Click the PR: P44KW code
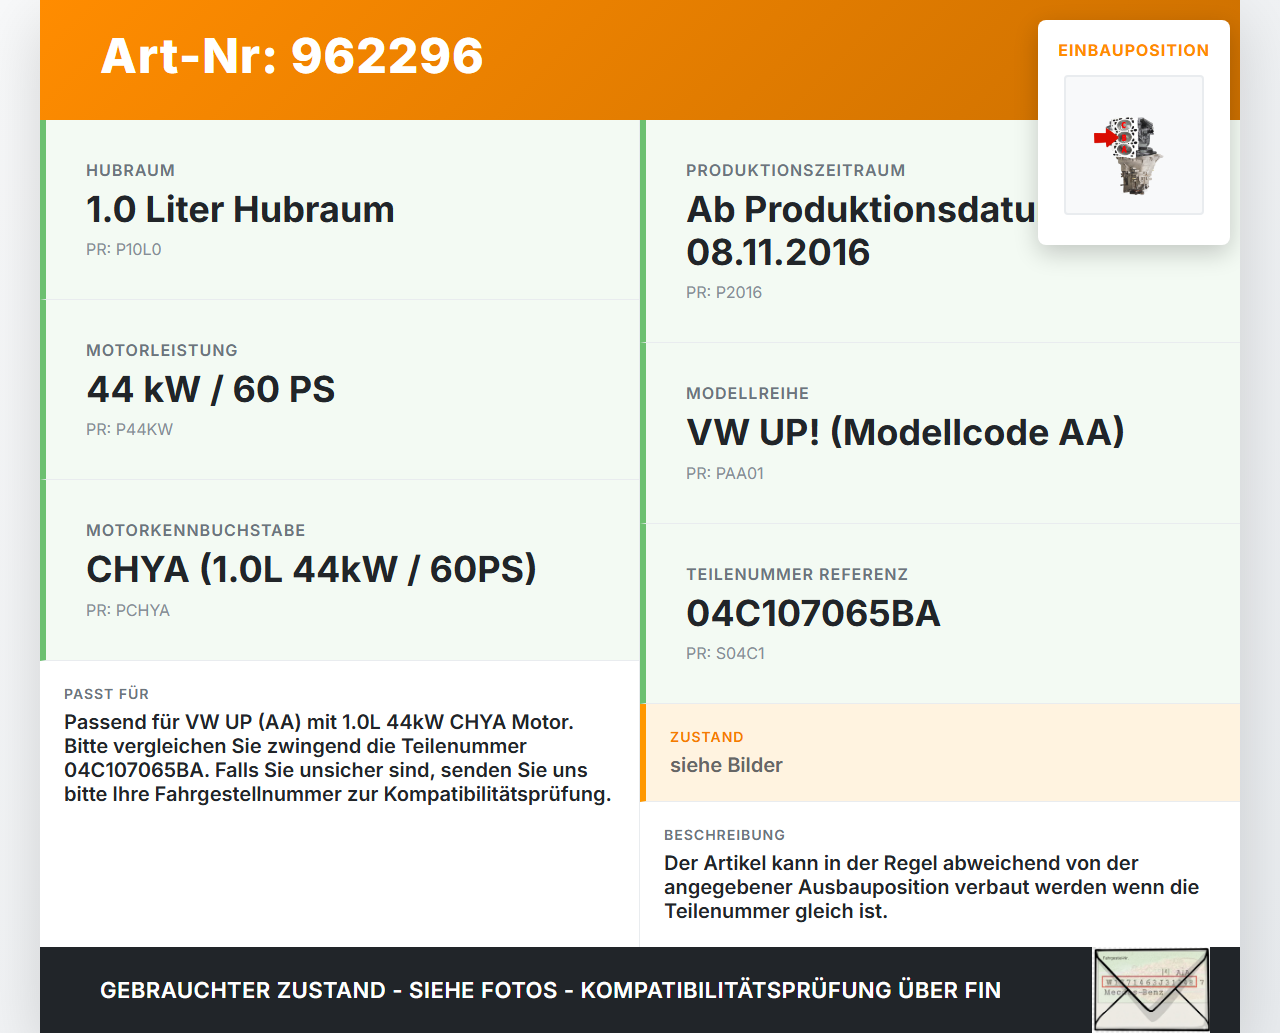Image resolution: width=1280 pixels, height=1033 pixels. tap(129, 429)
